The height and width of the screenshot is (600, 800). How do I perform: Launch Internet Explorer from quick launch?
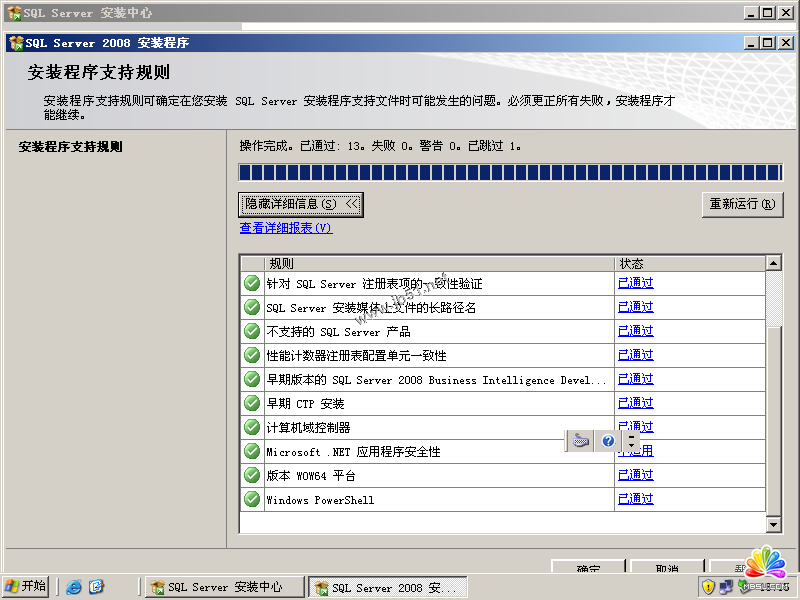pyautogui.click(x=74, y=587)
